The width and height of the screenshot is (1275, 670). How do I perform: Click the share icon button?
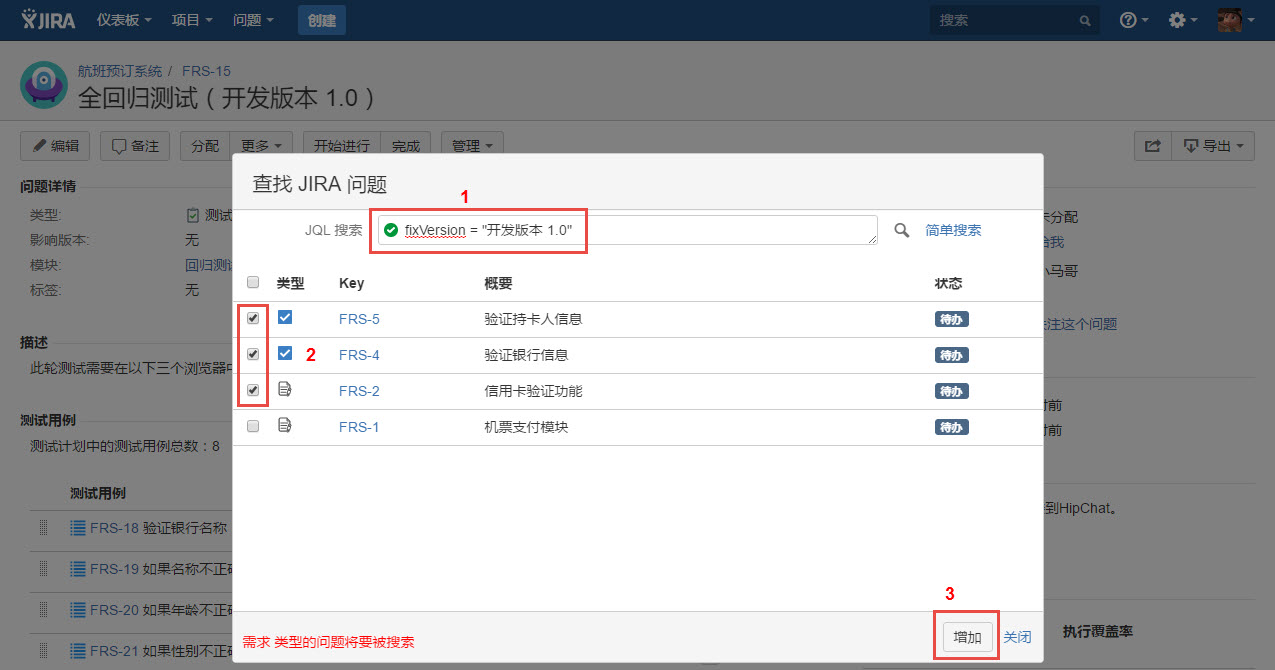[x=1153, y=146]
